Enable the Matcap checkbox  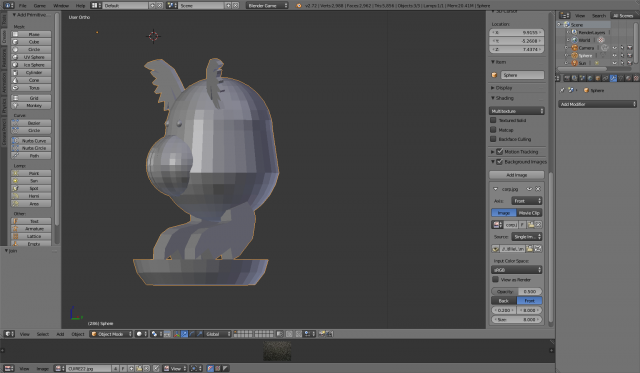click(x=493, y=130)
